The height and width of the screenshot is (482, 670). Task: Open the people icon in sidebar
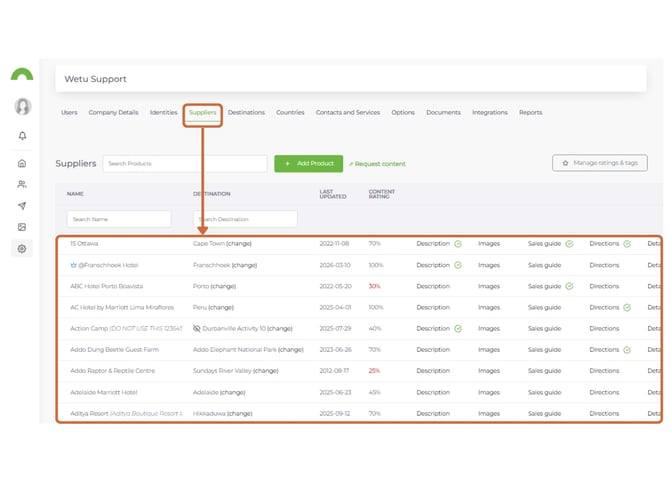[22, 184]
